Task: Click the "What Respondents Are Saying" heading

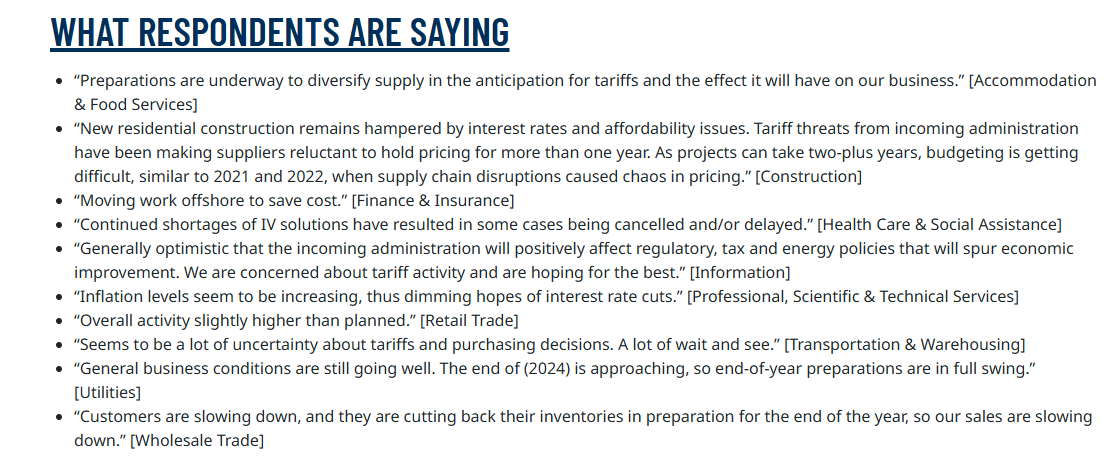Action: click(x=280, y=32)
